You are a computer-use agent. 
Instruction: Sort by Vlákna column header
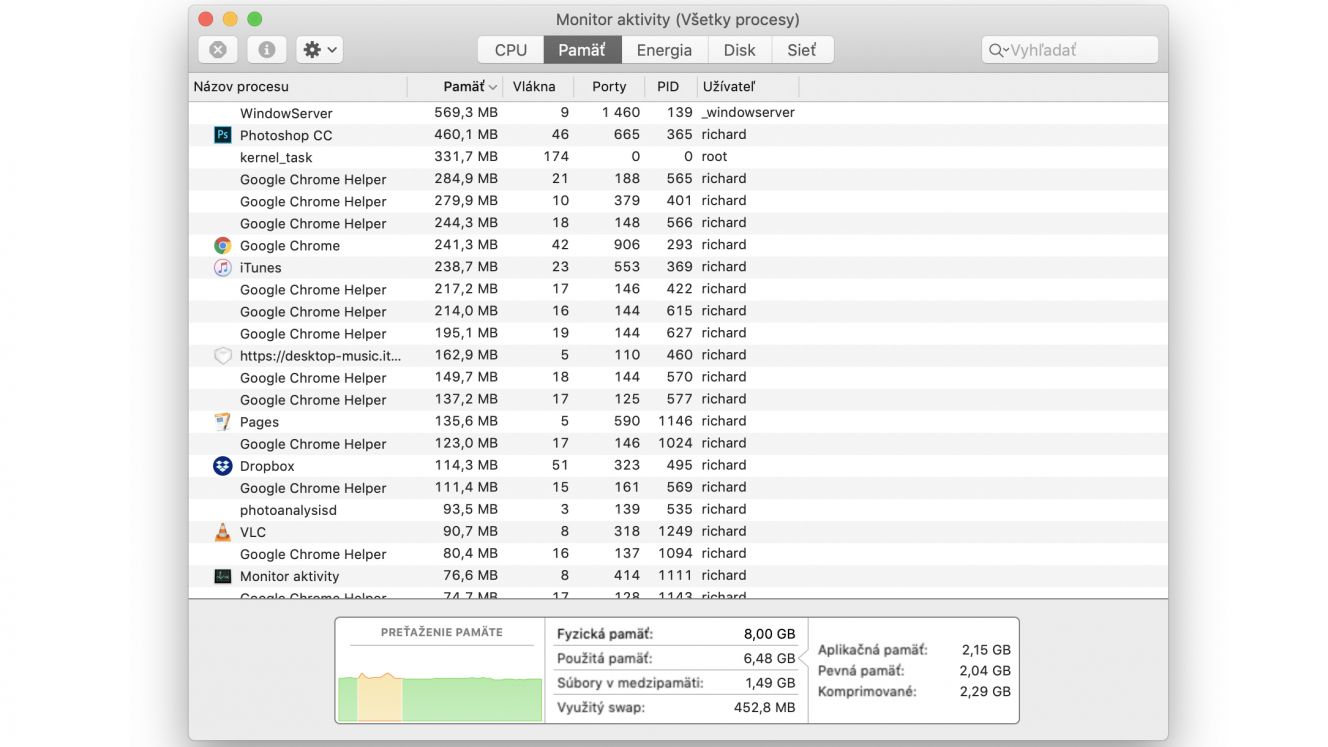[x=539, y=87]
